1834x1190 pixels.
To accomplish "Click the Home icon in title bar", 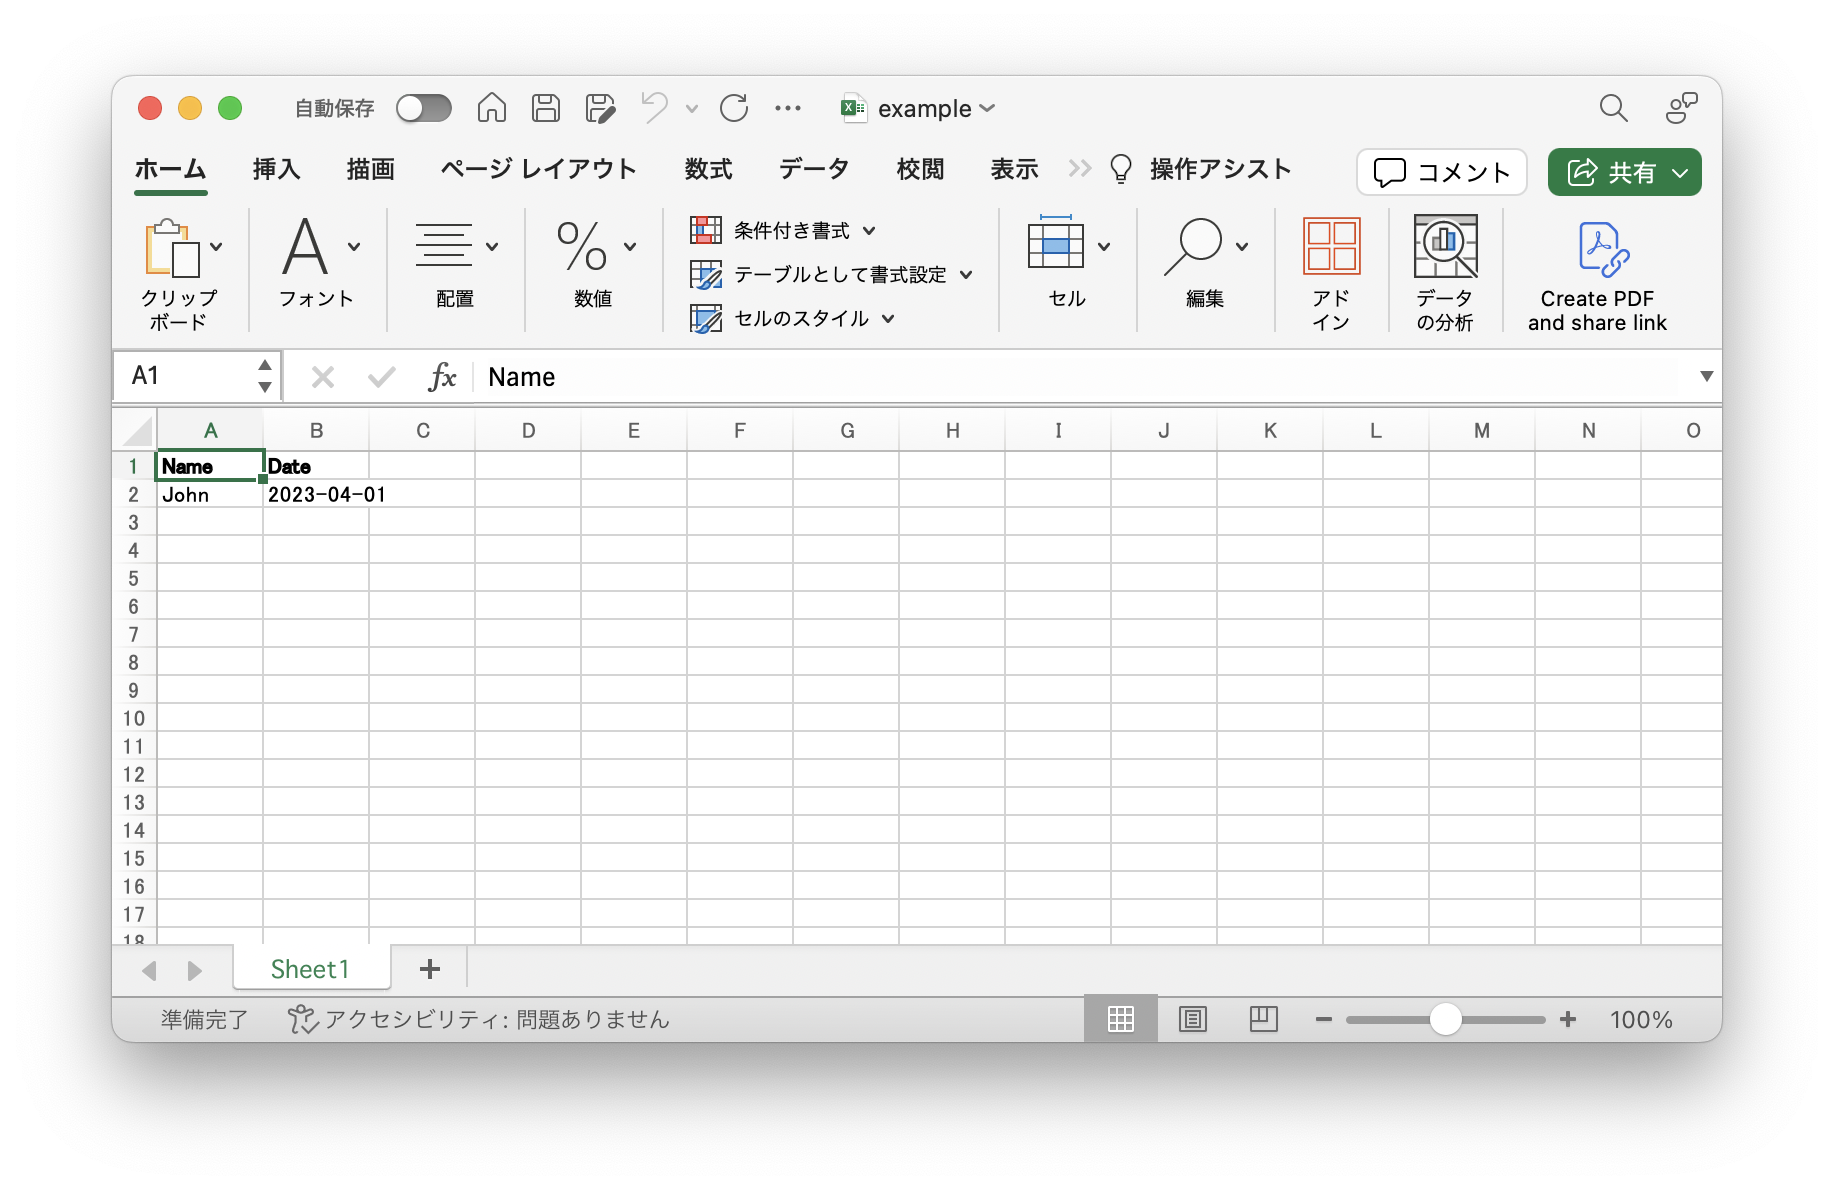I will tap(491, 107).
